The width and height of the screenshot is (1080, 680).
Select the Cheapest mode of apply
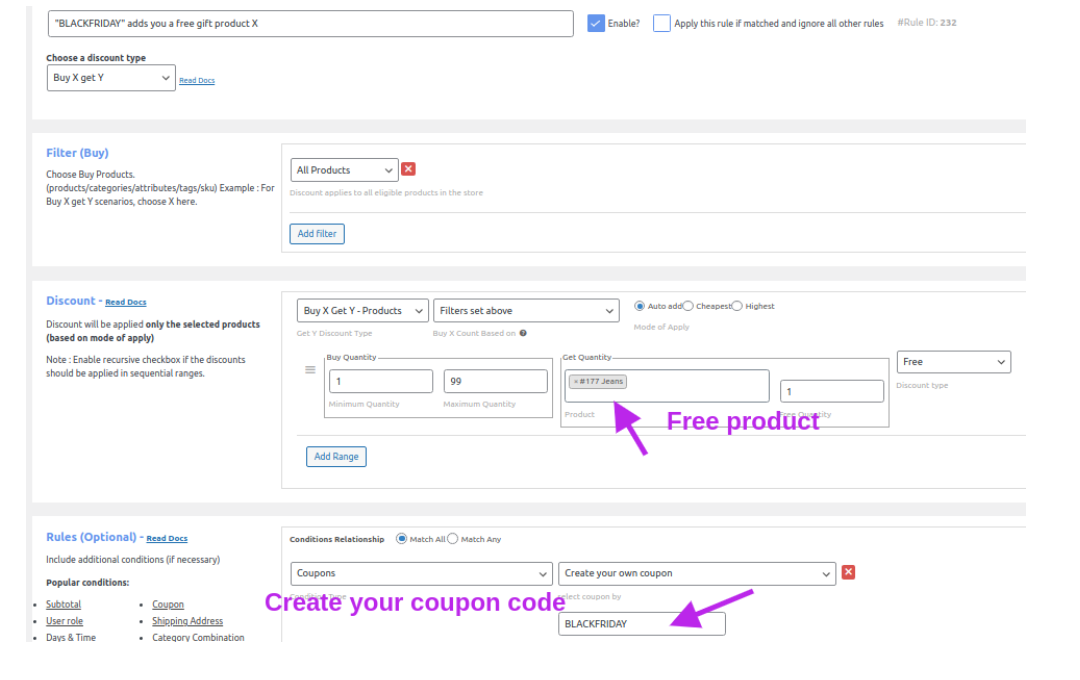click(688, 306)
